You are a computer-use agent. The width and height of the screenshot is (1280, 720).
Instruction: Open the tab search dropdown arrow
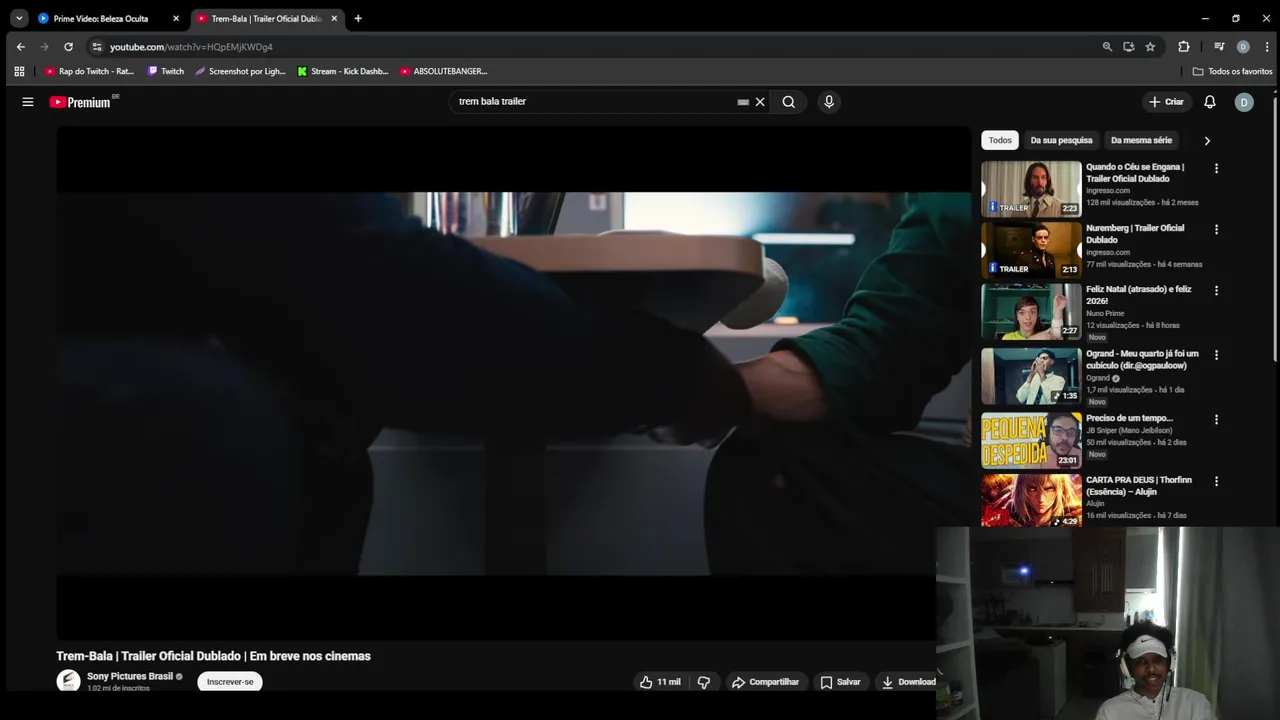coord(19,19)
